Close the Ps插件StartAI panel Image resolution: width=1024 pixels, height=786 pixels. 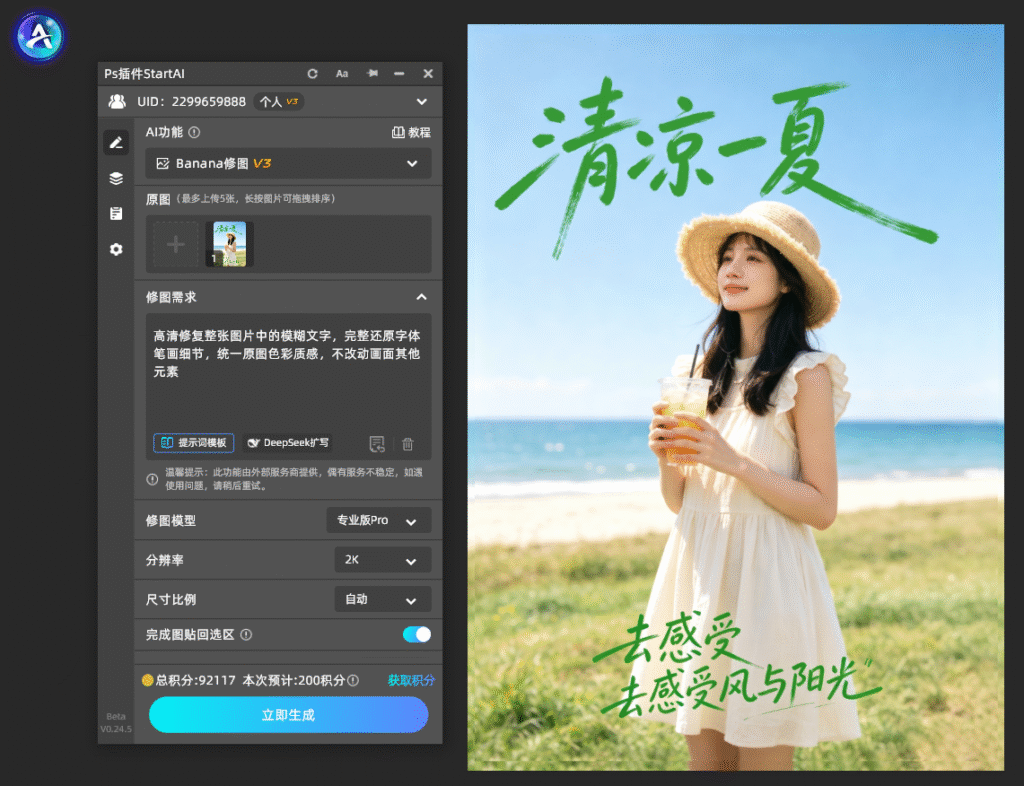coord(428,74)
